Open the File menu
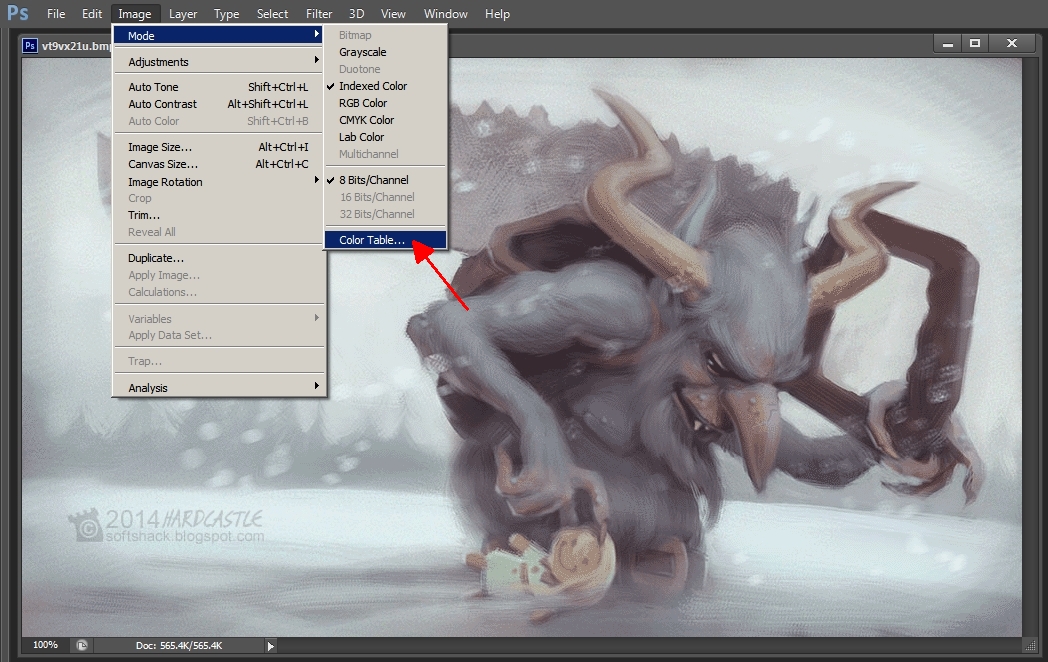The image size is (1048, 662). 56,13
